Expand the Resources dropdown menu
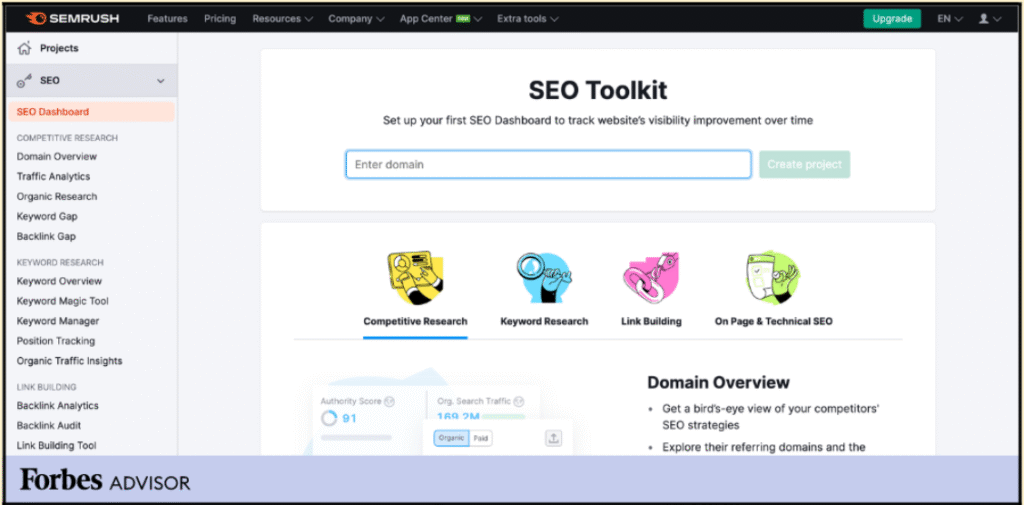The height and width of the screenshot is (505, 1024). click(x=281, y=18)
